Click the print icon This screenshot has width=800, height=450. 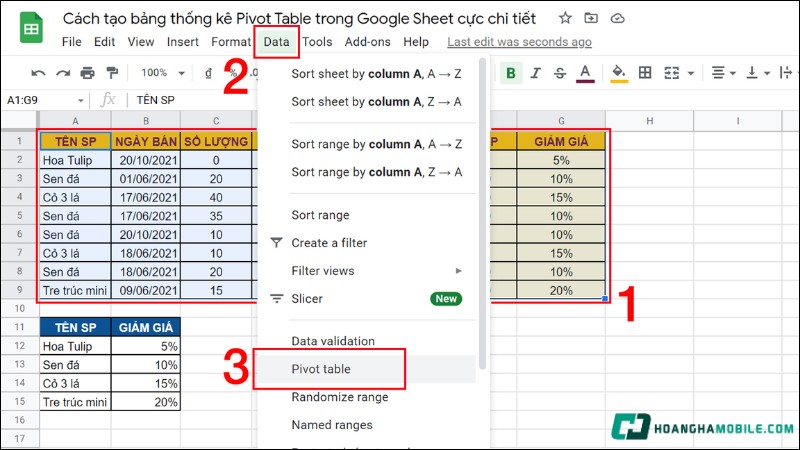pos(87,73)
